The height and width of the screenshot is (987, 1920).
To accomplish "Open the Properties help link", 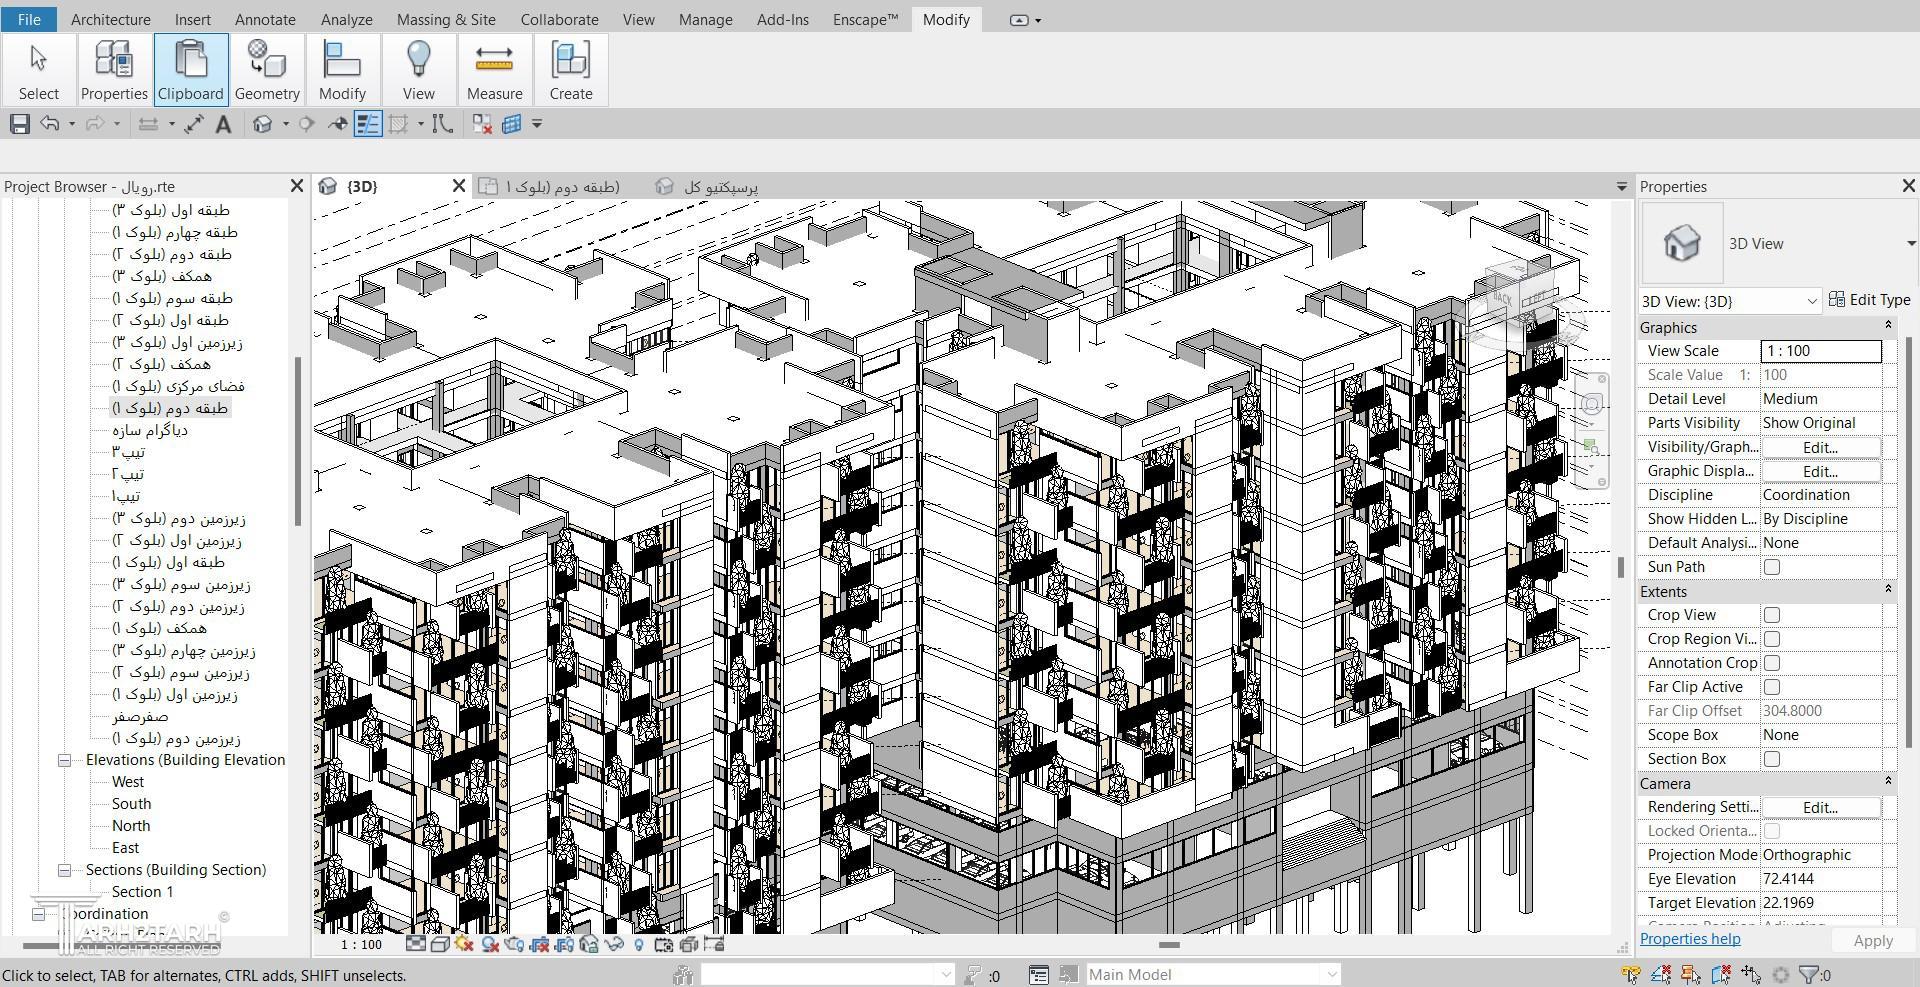I will pyautogui.click(x=1690, y=938).
